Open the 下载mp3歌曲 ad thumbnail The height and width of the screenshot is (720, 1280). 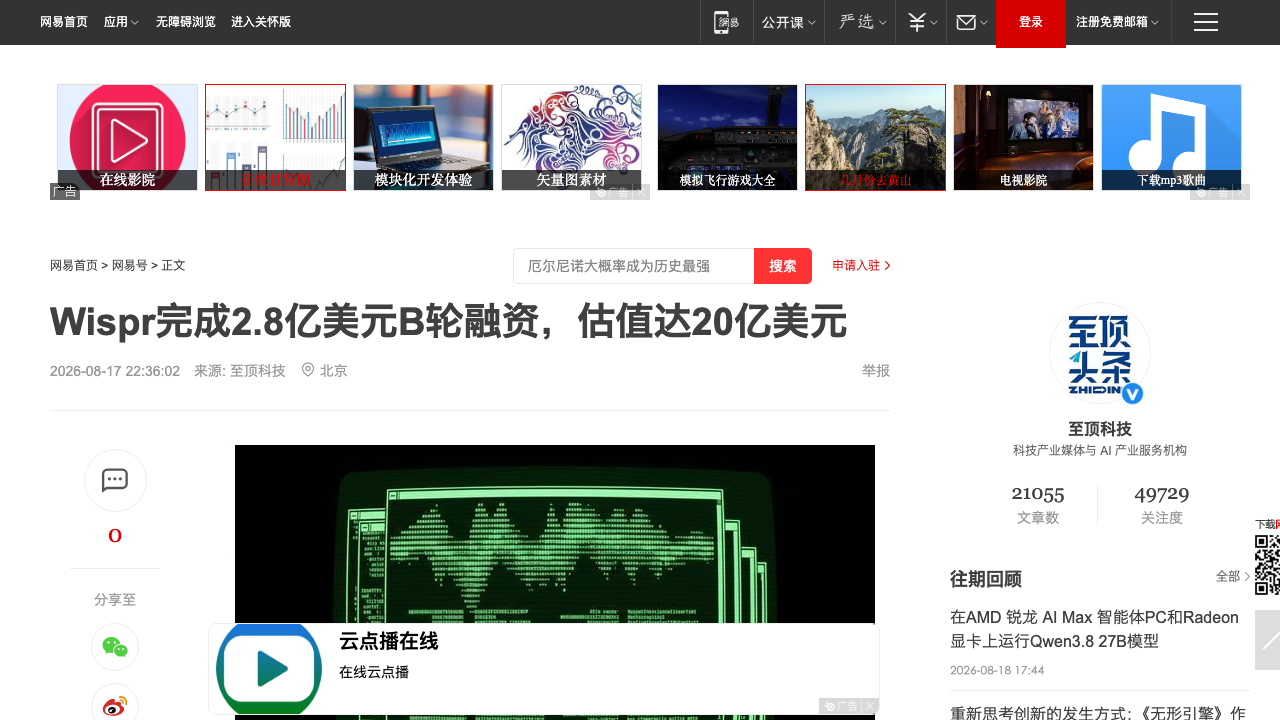tap(1171, 137)
